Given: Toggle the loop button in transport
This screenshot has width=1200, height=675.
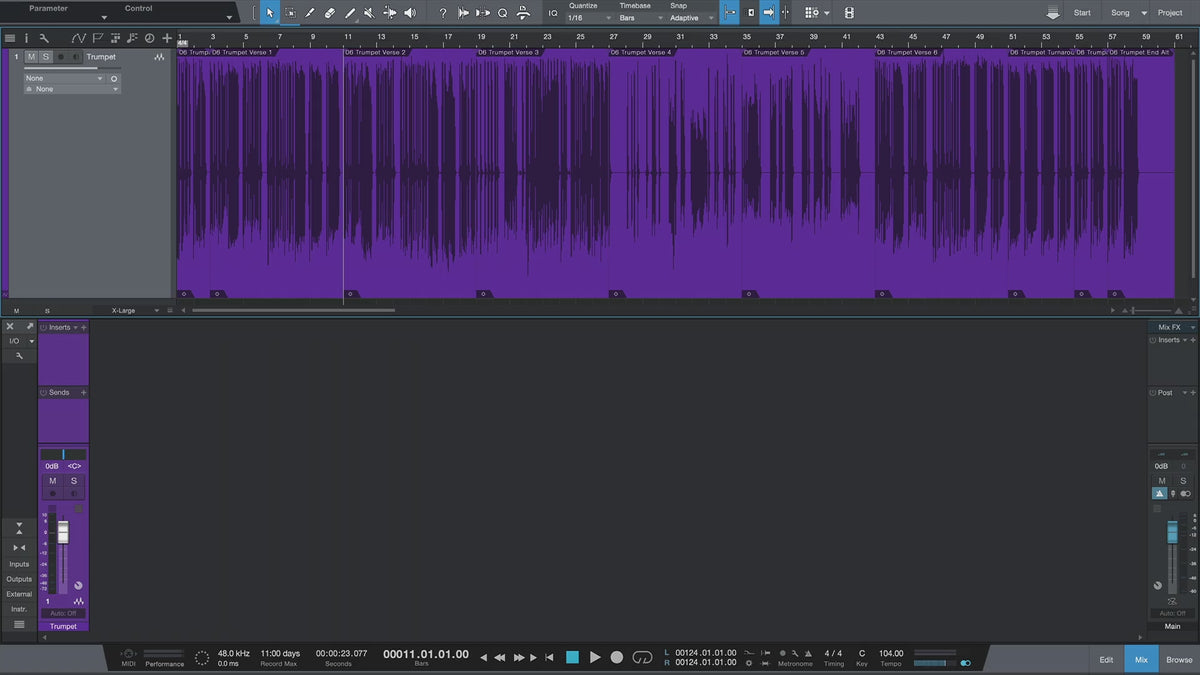Looking at the screenshot, I should point(642,657).
